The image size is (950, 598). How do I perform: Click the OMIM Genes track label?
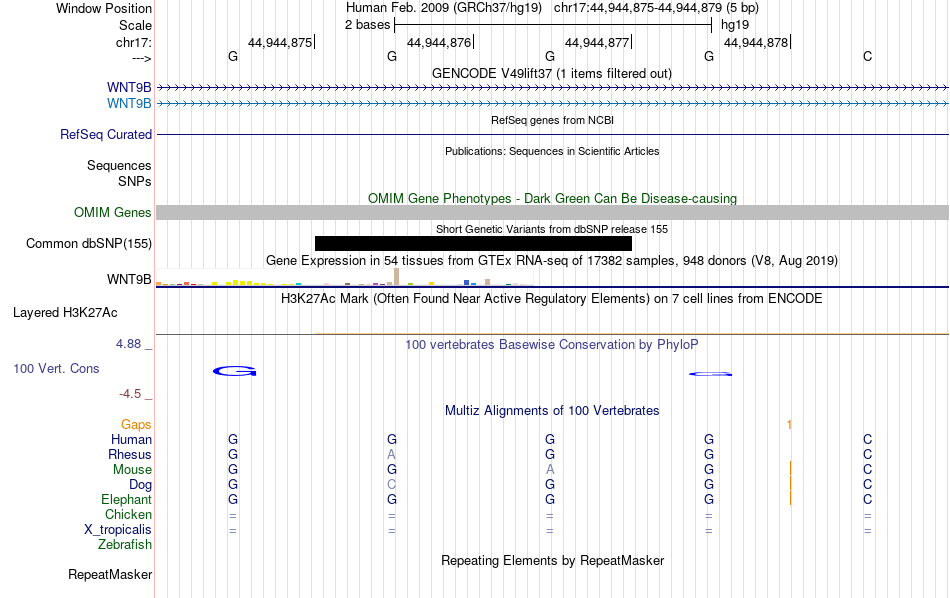(113, 213)
